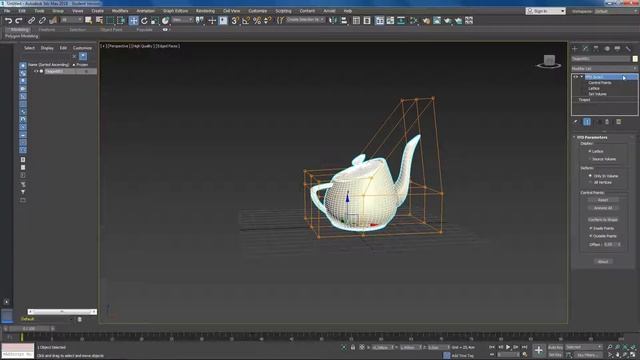Toggle the Angle Snap icon
The width and height of the screenshot is (640, 360).
[246, 20]
